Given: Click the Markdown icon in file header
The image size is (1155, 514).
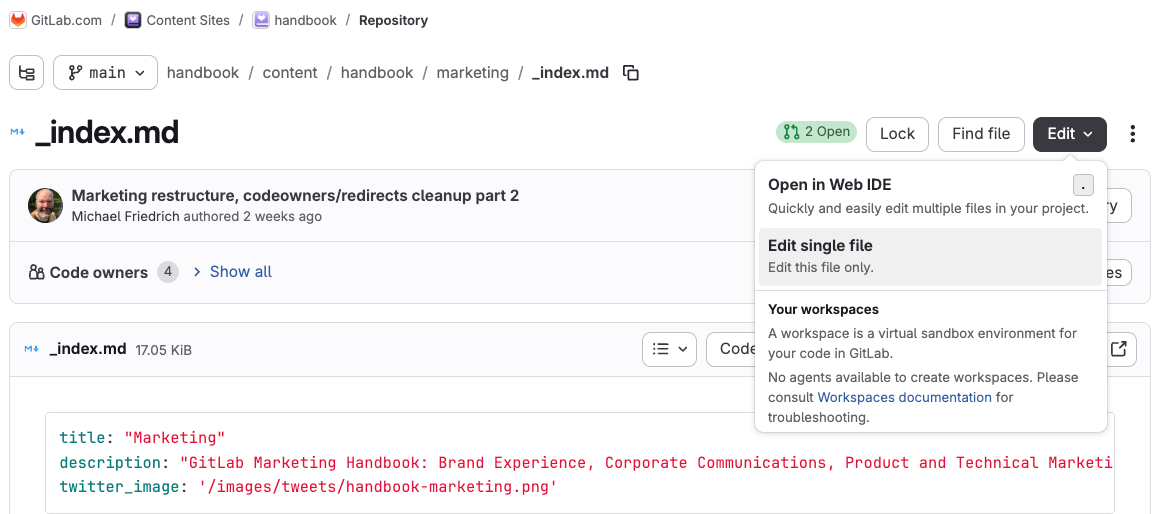Looking at the screenshot, I should point(31,349).
